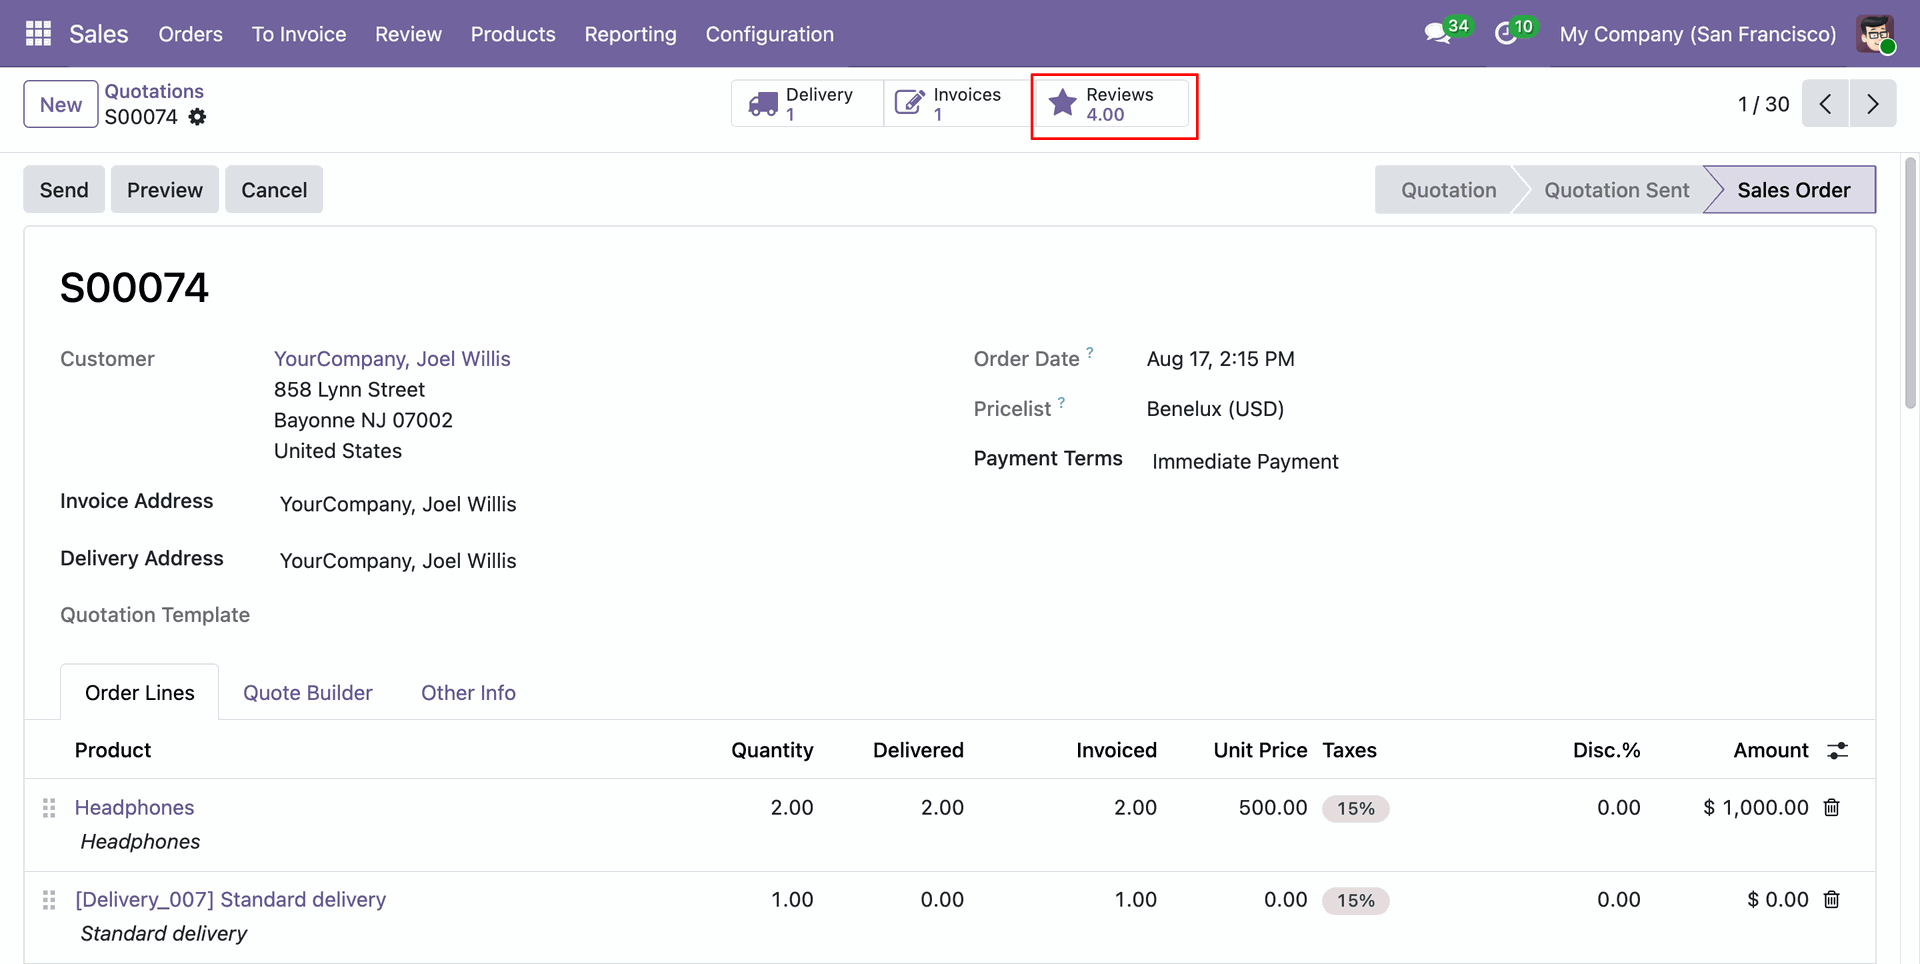This screenshot has width=1920, height=964.
Task: Open the apps grid menu icon
Action: [38, 34]
